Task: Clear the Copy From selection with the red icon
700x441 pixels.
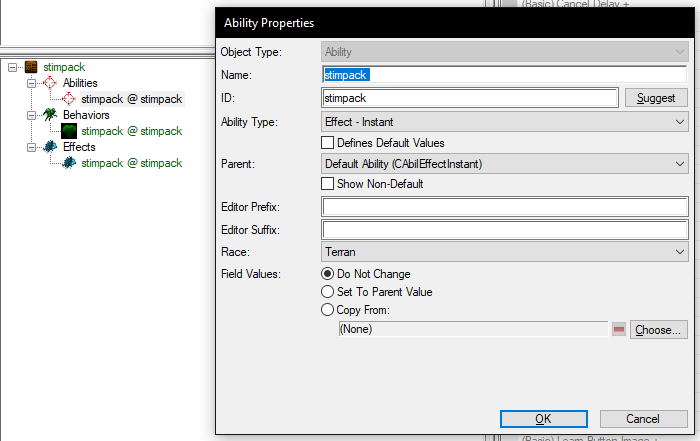Action: (619, 329)
